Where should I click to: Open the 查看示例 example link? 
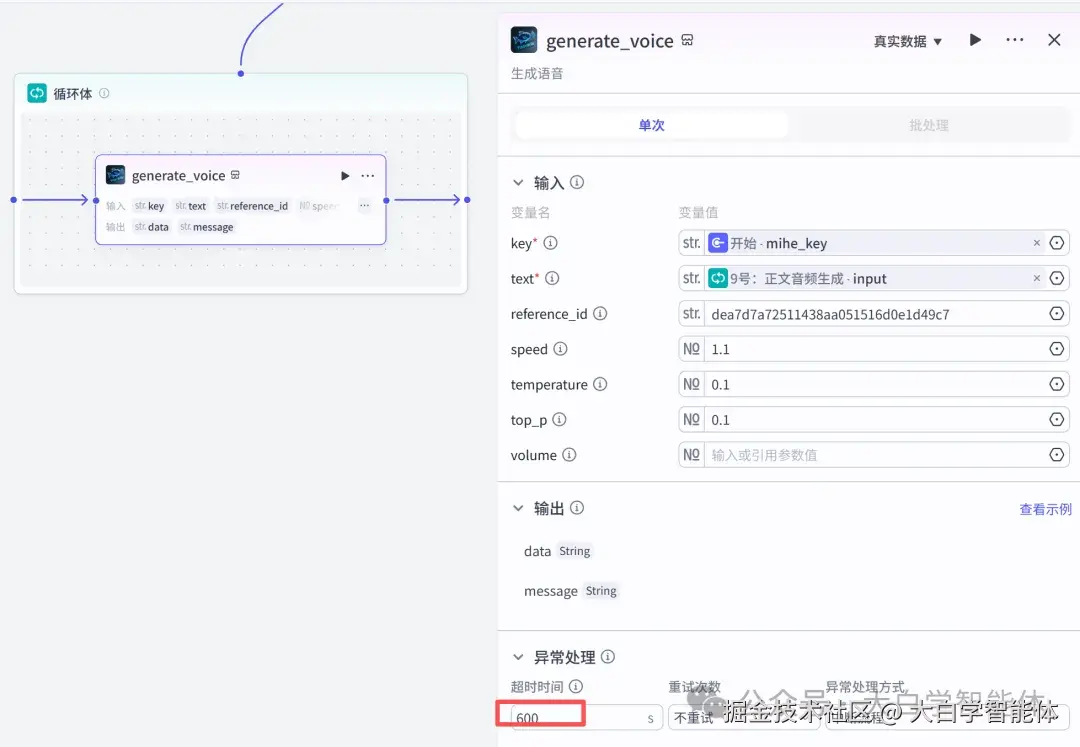pyautogui.click(x=1045, y=508)
